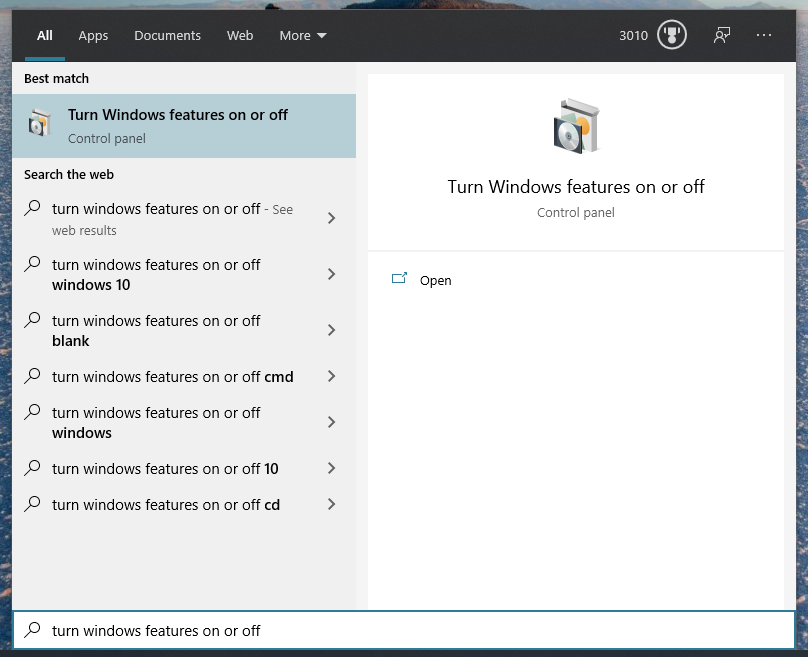Select suggestion ending with 'off 10'
808x657 pixels.
click(184, 468)
